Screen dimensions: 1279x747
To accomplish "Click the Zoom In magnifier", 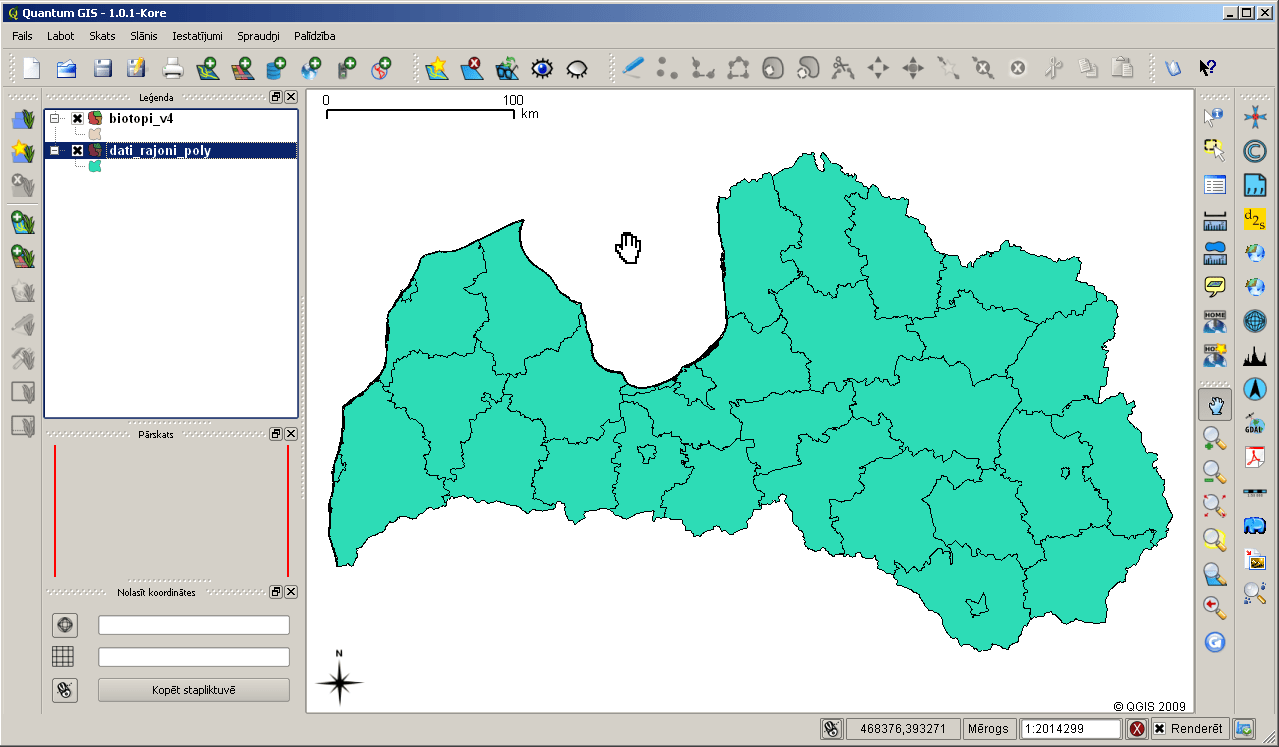I will (x=1214, y=438).
